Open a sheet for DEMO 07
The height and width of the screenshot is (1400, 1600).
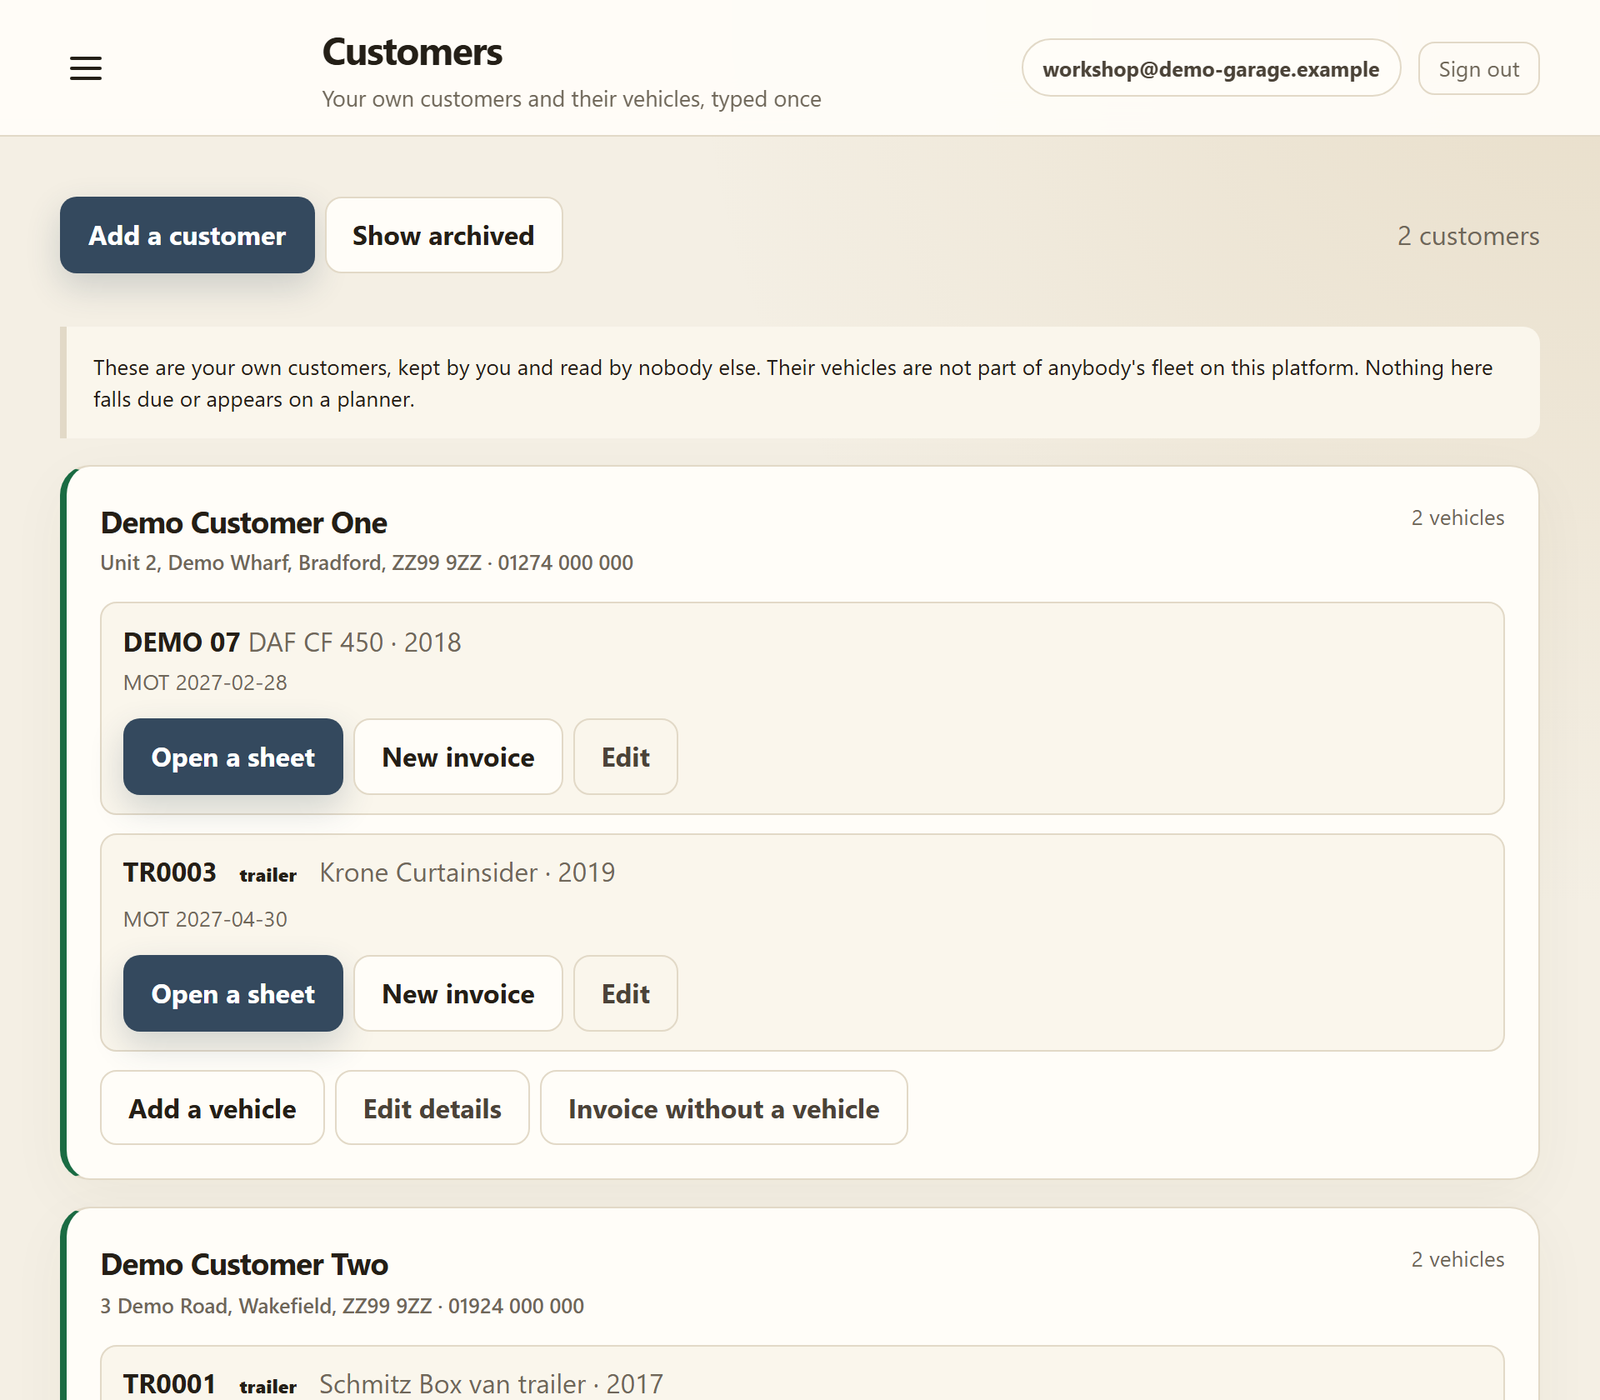coord(233,757)
